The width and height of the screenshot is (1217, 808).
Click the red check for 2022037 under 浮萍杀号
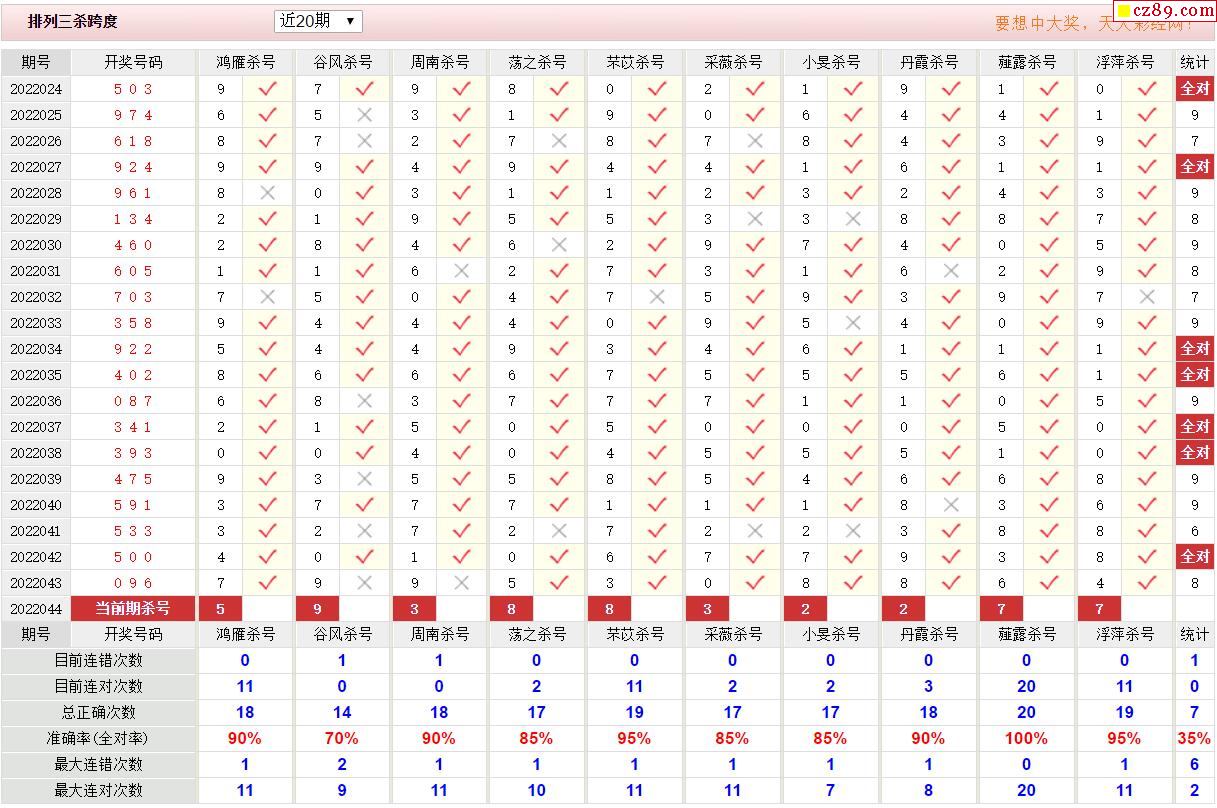pos(1147,427)
